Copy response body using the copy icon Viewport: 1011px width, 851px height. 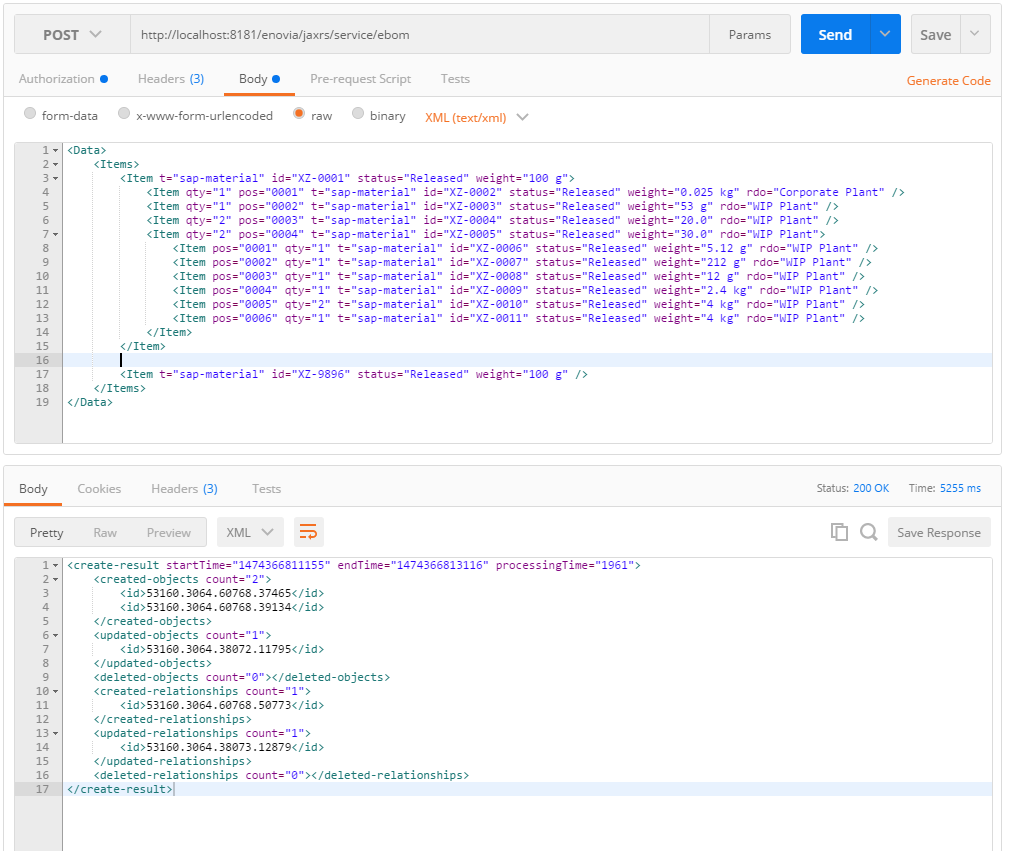tap(839, 532)
